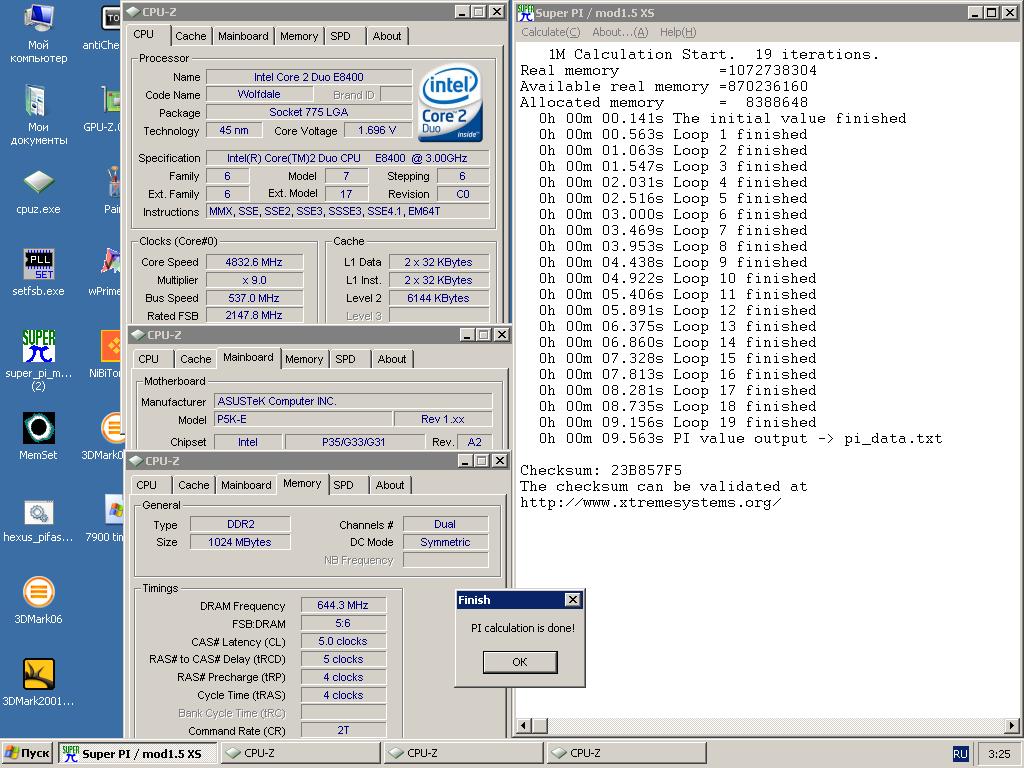
Task: Click the Multiplier x 9.0 value
Action: tap(255, 280)
